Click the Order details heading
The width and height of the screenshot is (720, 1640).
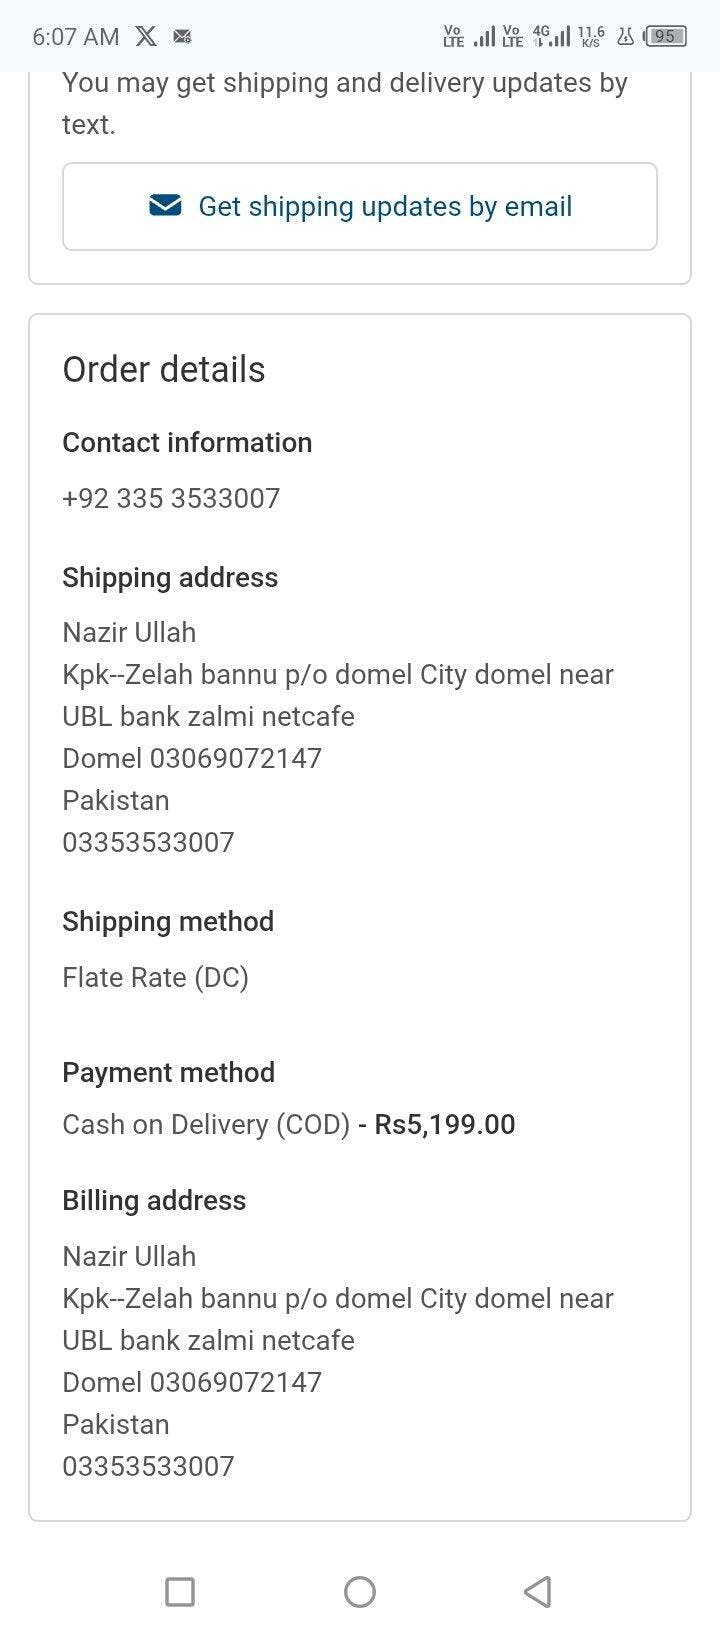164,370
